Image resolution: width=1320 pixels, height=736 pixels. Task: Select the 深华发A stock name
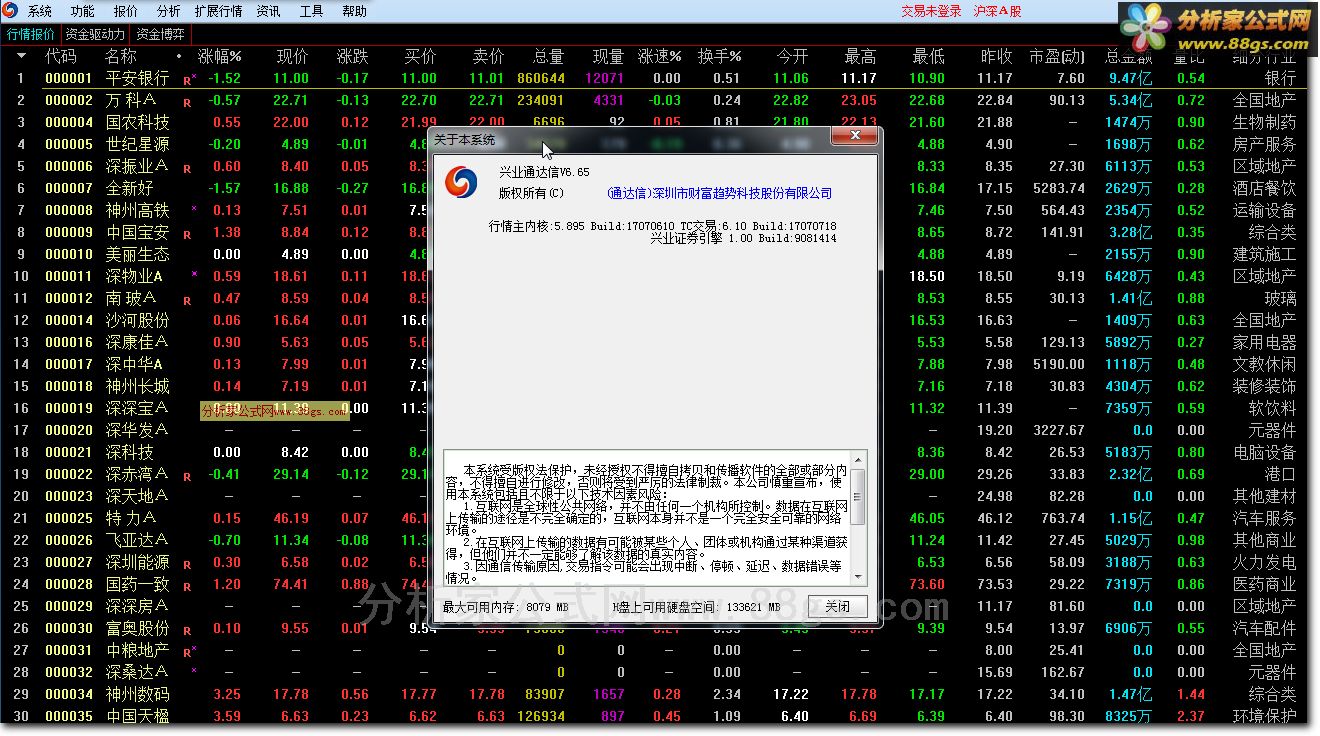137,430
